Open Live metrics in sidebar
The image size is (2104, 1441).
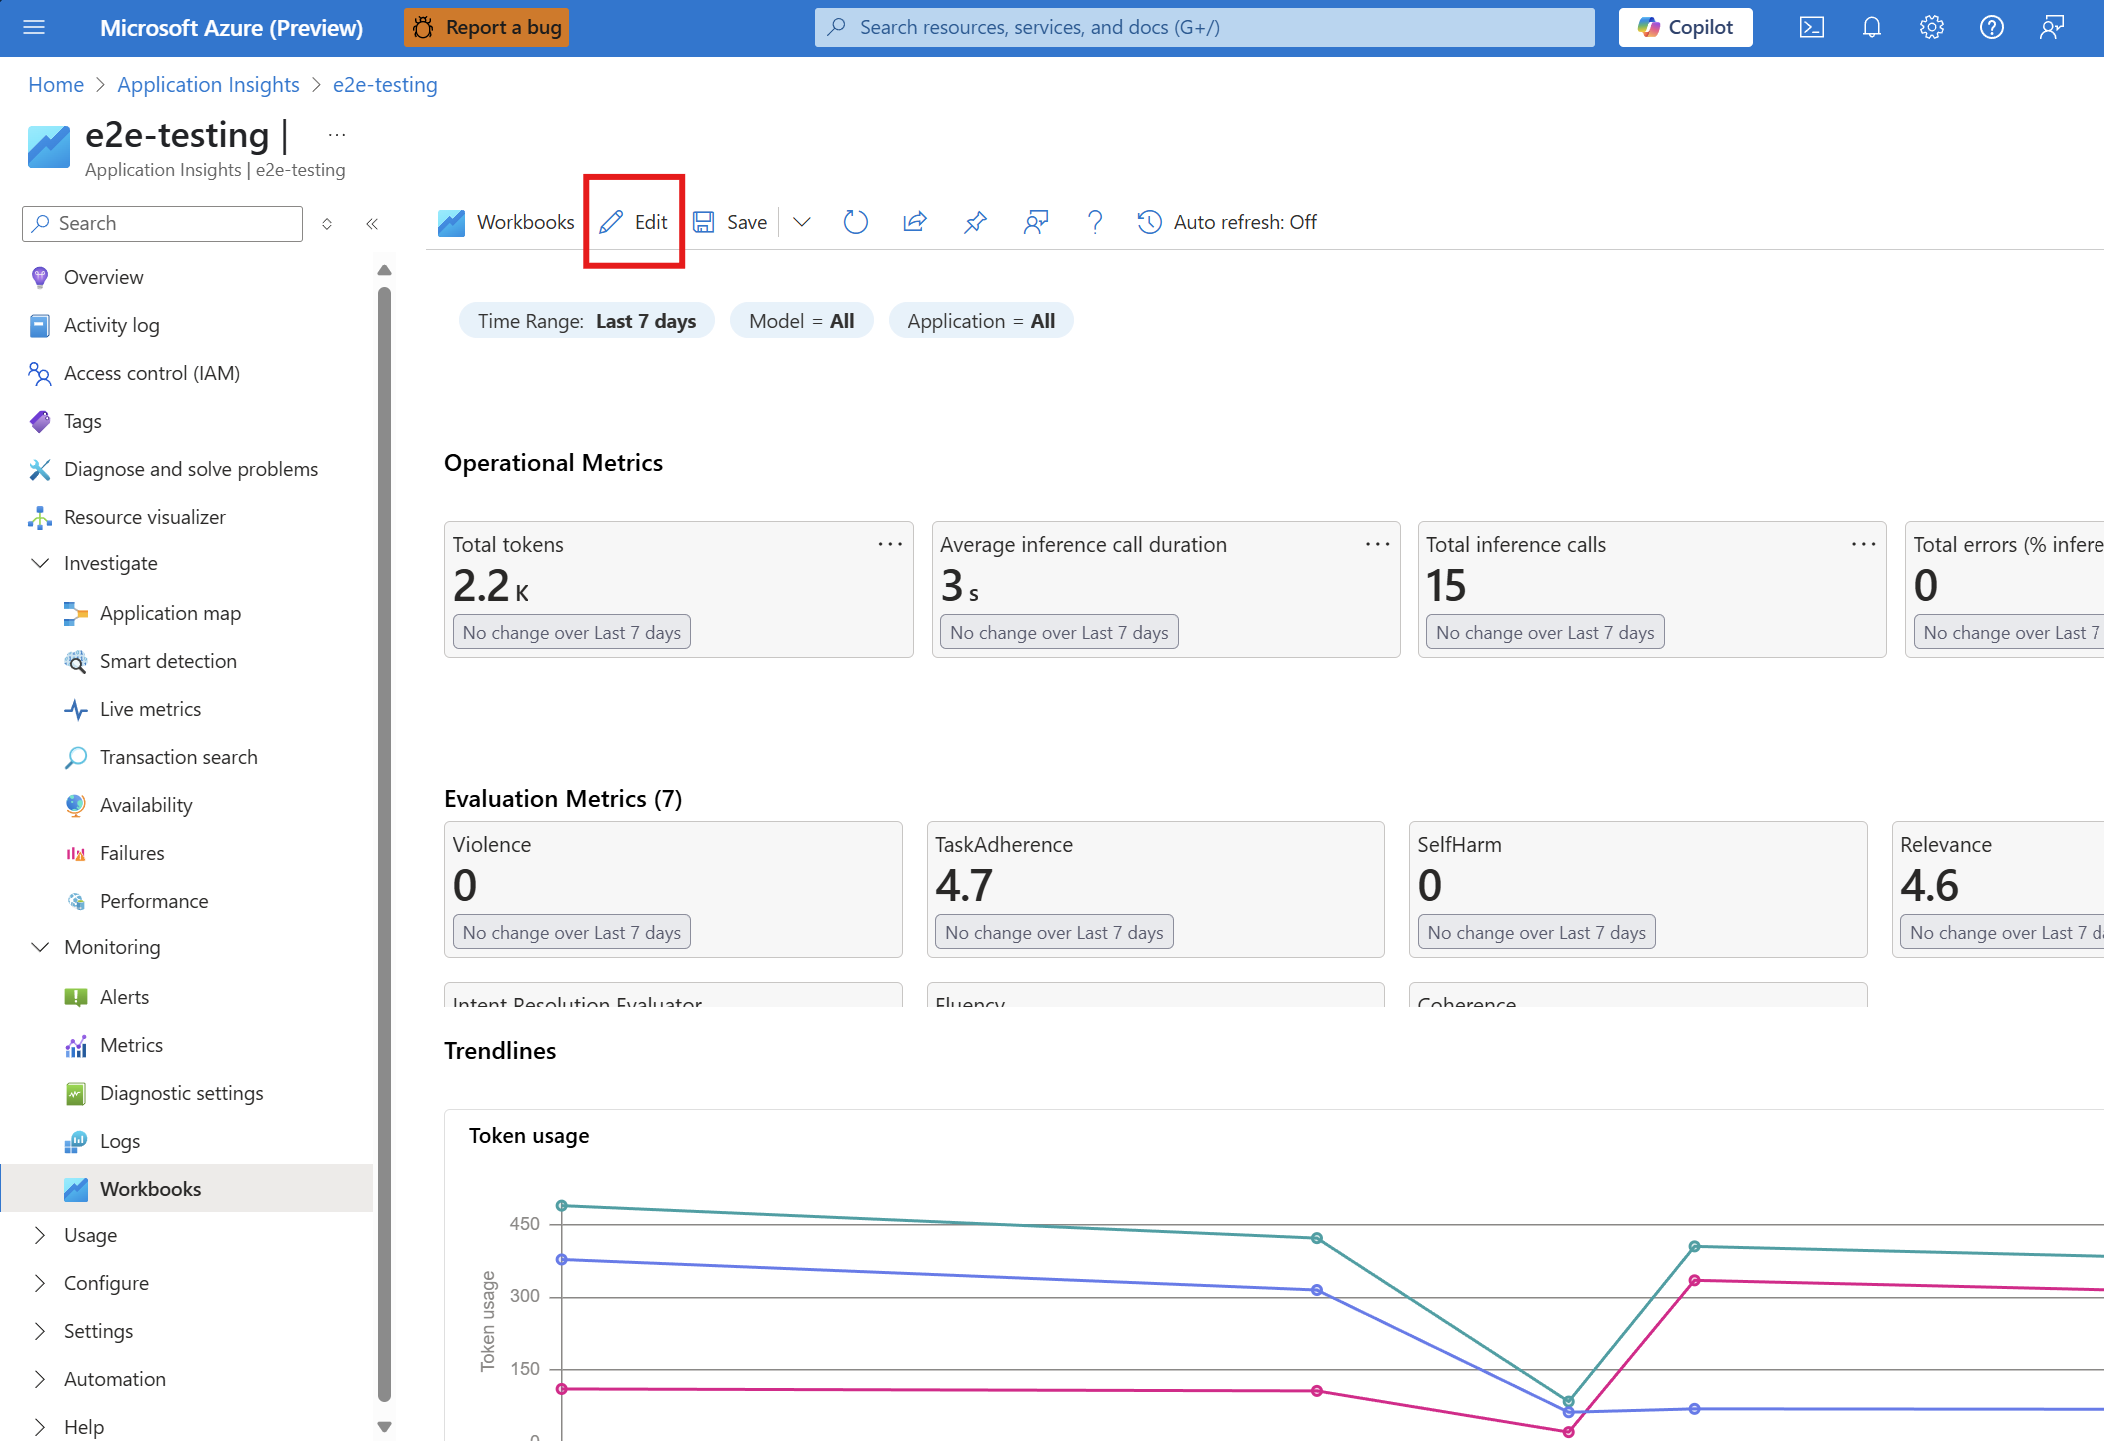click(150, 709)
